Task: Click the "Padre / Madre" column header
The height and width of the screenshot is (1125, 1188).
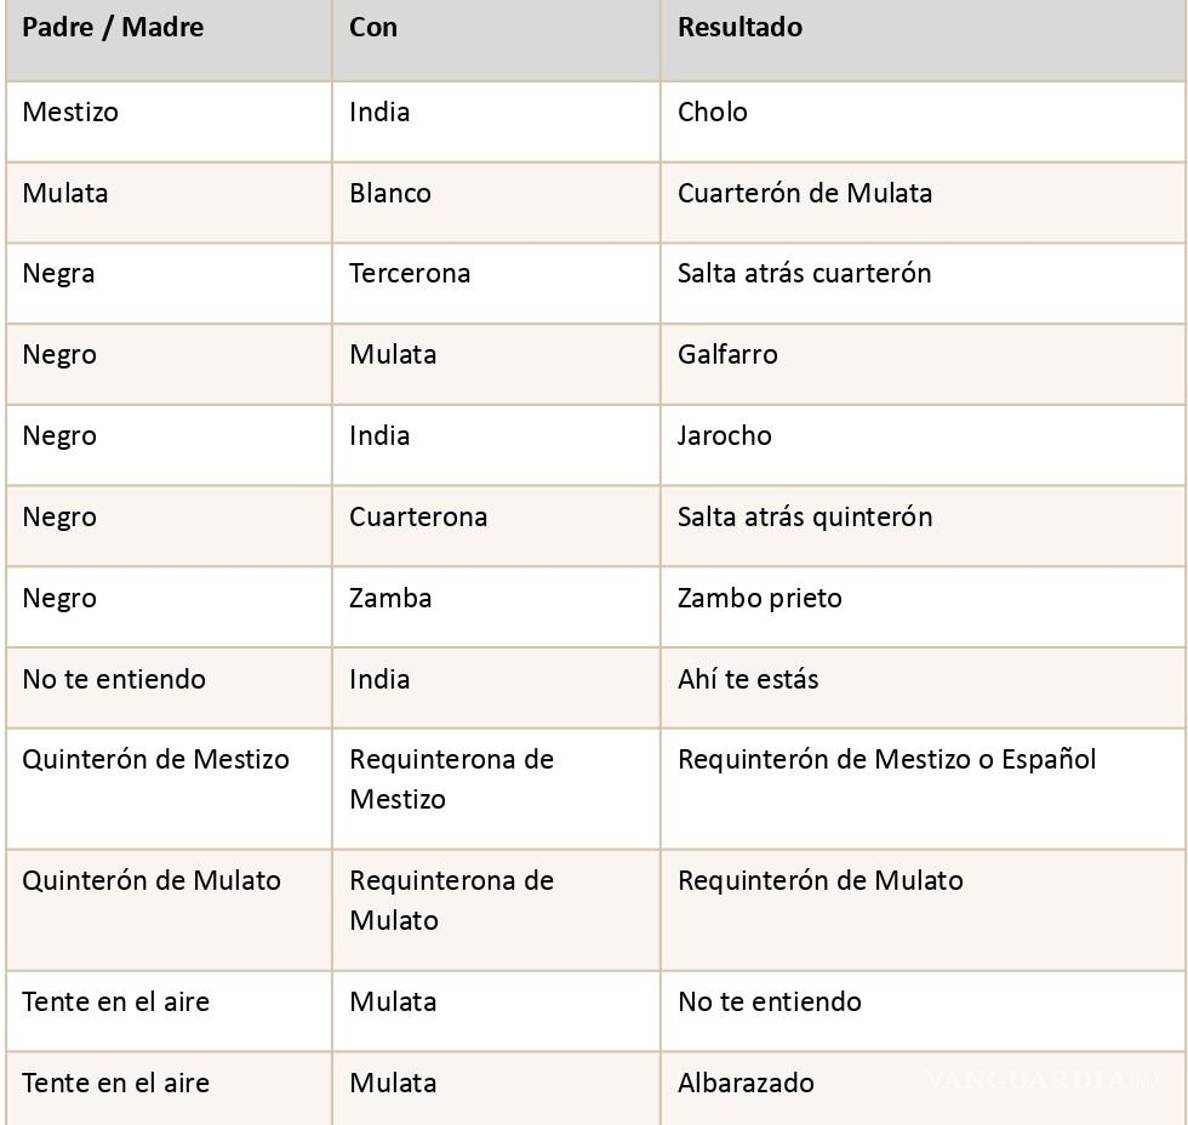Action: (112, 27)
